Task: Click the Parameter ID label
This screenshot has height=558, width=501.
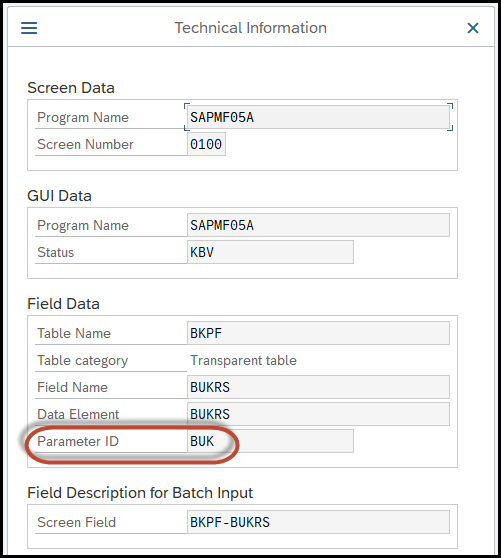Action: pos(78,441)
